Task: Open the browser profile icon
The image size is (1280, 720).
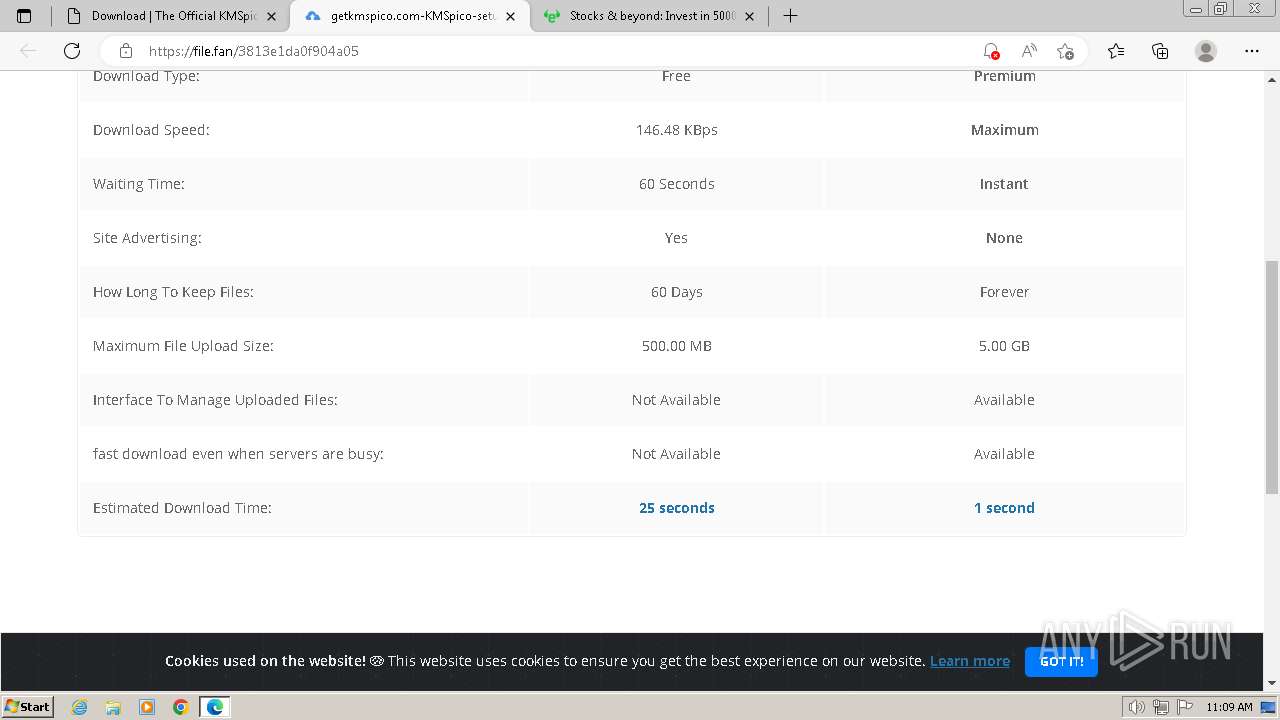Action: coord(1206,51)
